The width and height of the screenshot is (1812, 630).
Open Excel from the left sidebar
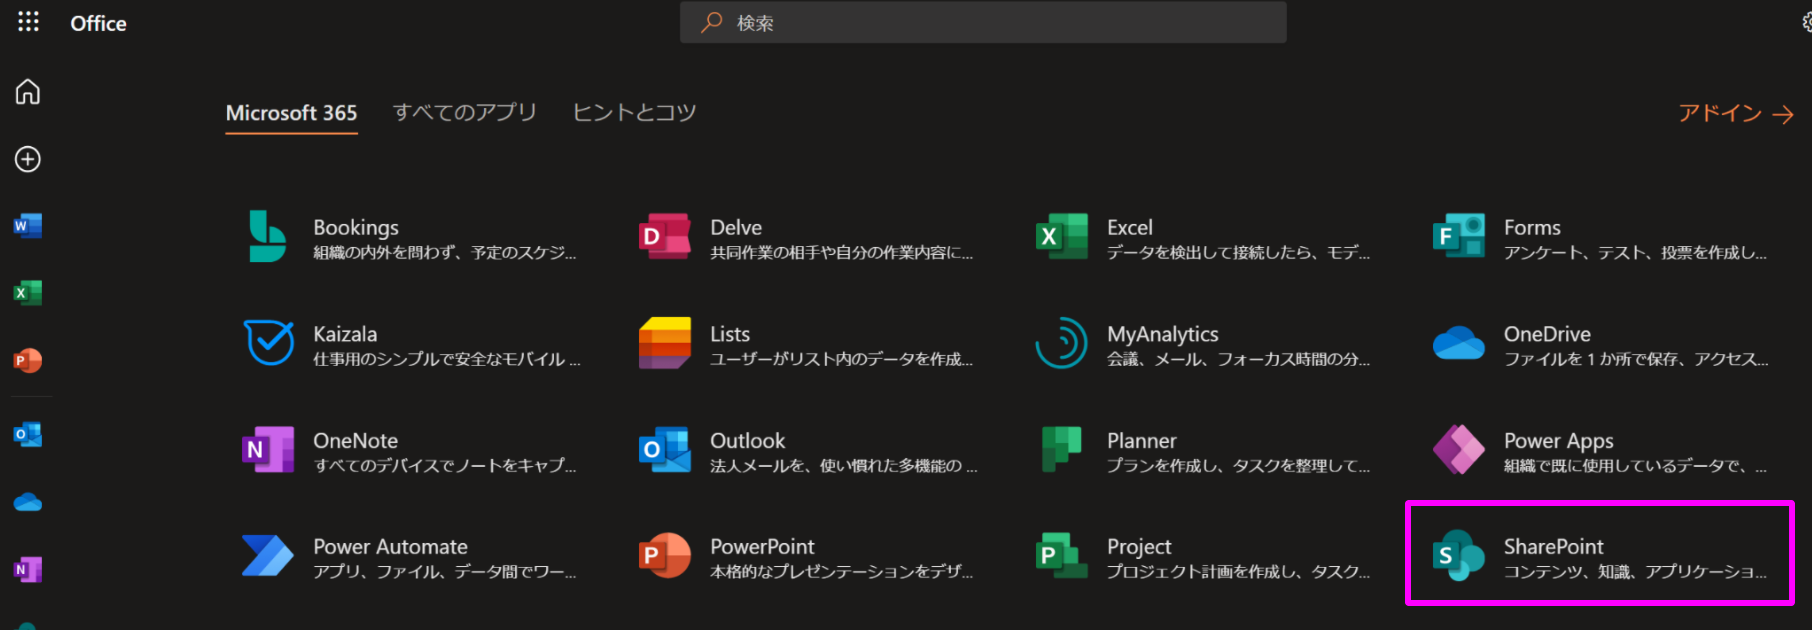click(x=28, y=293)
